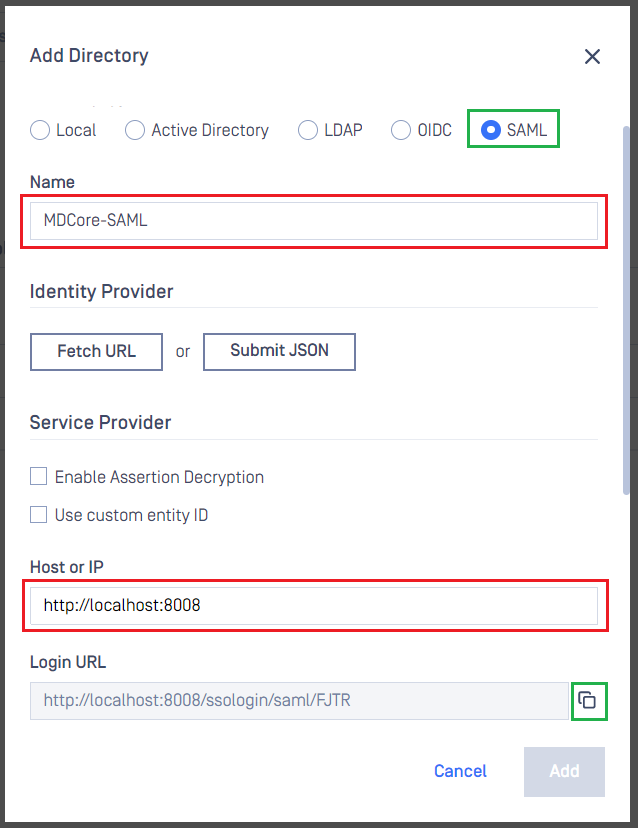Click the Service Provider section heading
This screenshot has height=828, width=638.
coord(100,422)
